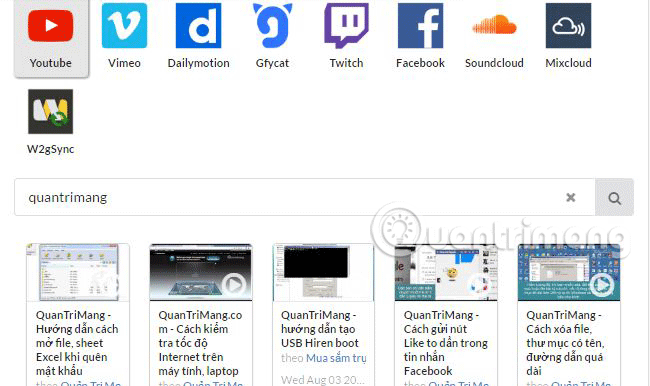
Task: Open thumbnail of USB Hiren boot video
Action: [323, 272]
